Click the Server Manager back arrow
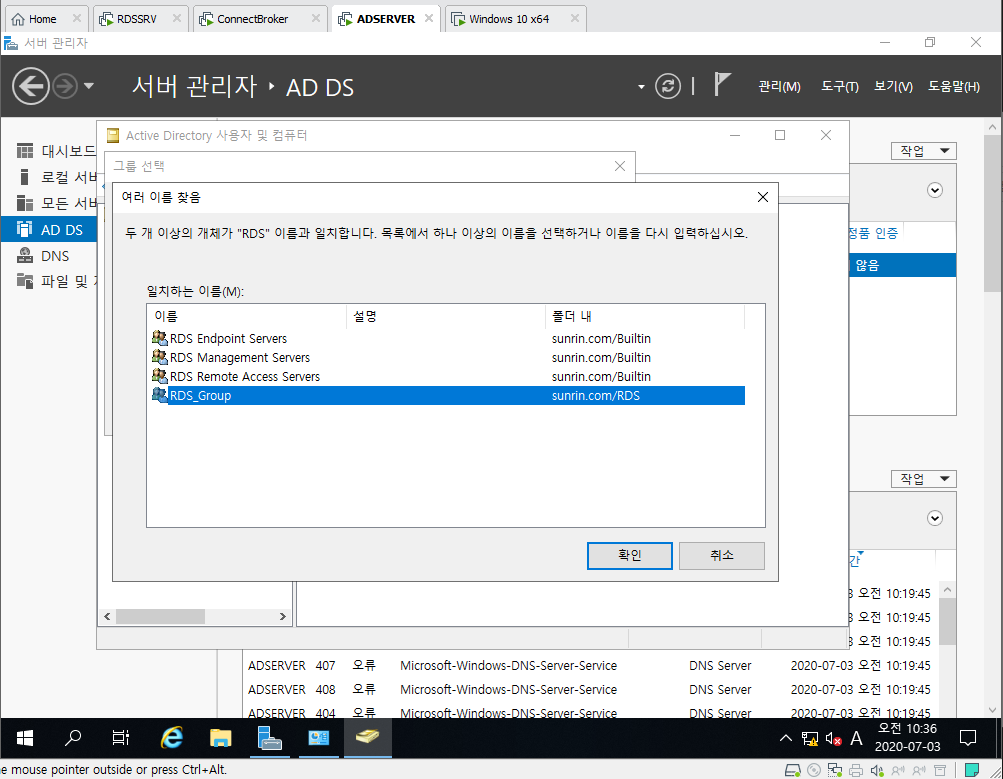Viewport: 1003px width, 779px height. (x=31, y=86)
